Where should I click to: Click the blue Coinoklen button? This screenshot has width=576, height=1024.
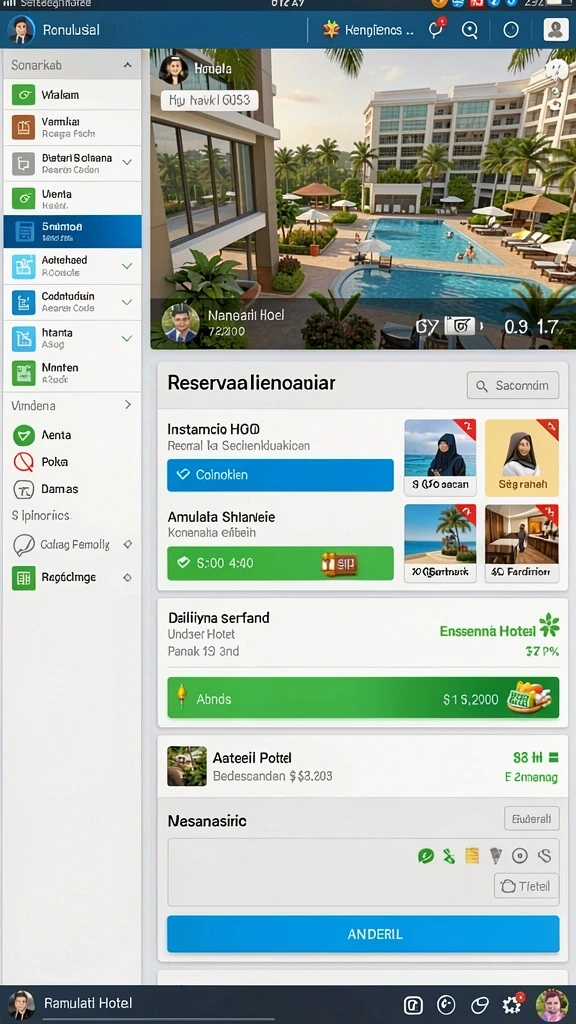point(280,475)
